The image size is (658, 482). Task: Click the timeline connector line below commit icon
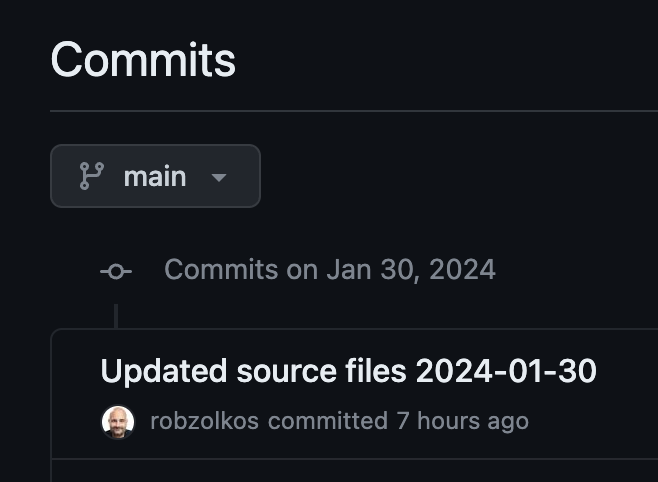pyautogui.click(x=116, y=316)
